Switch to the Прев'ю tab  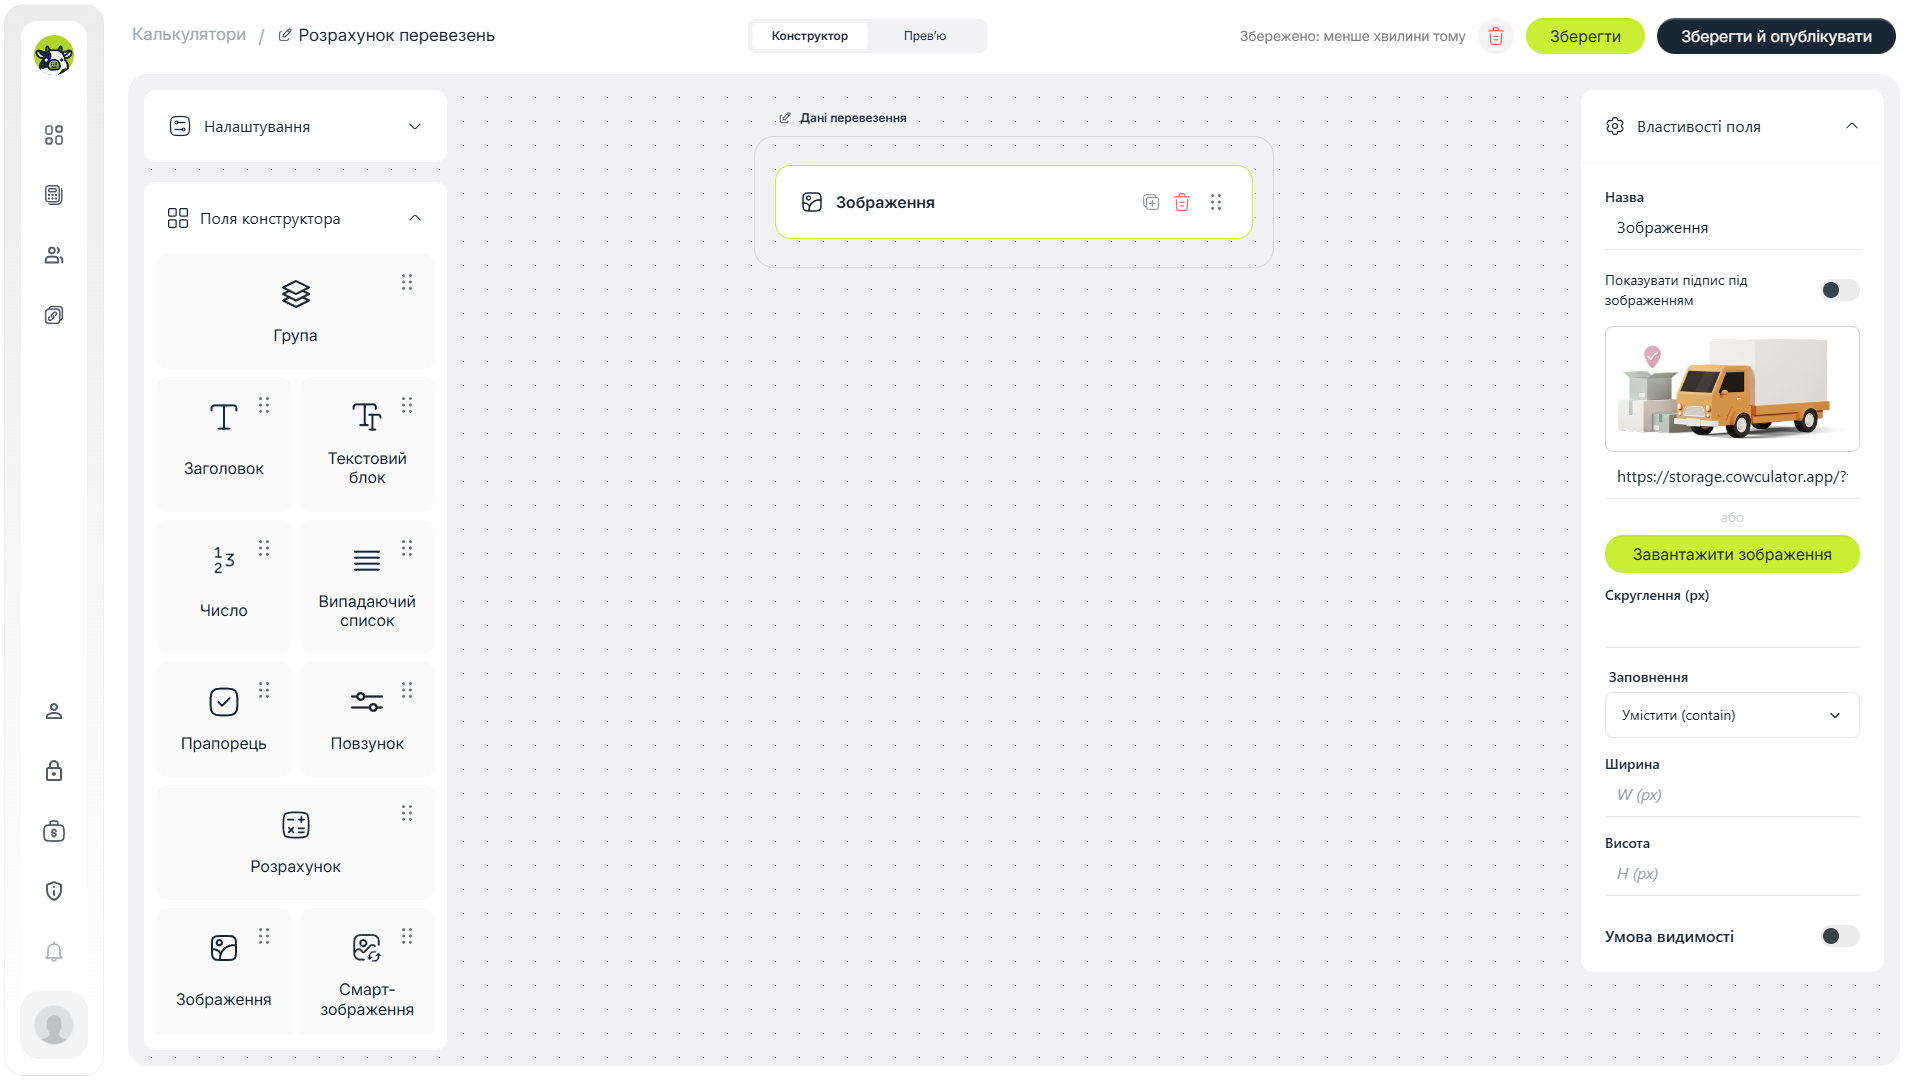point(925,36)
